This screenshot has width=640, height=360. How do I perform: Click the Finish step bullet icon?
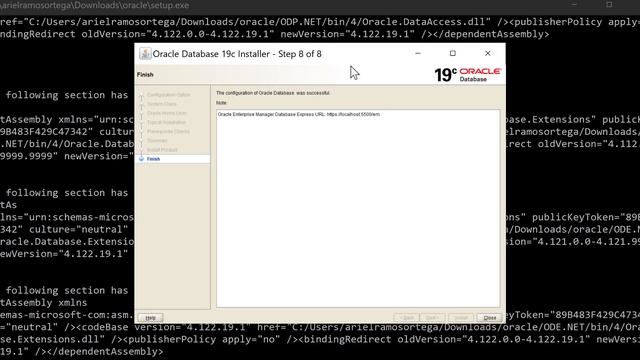(x=141, y=159)
